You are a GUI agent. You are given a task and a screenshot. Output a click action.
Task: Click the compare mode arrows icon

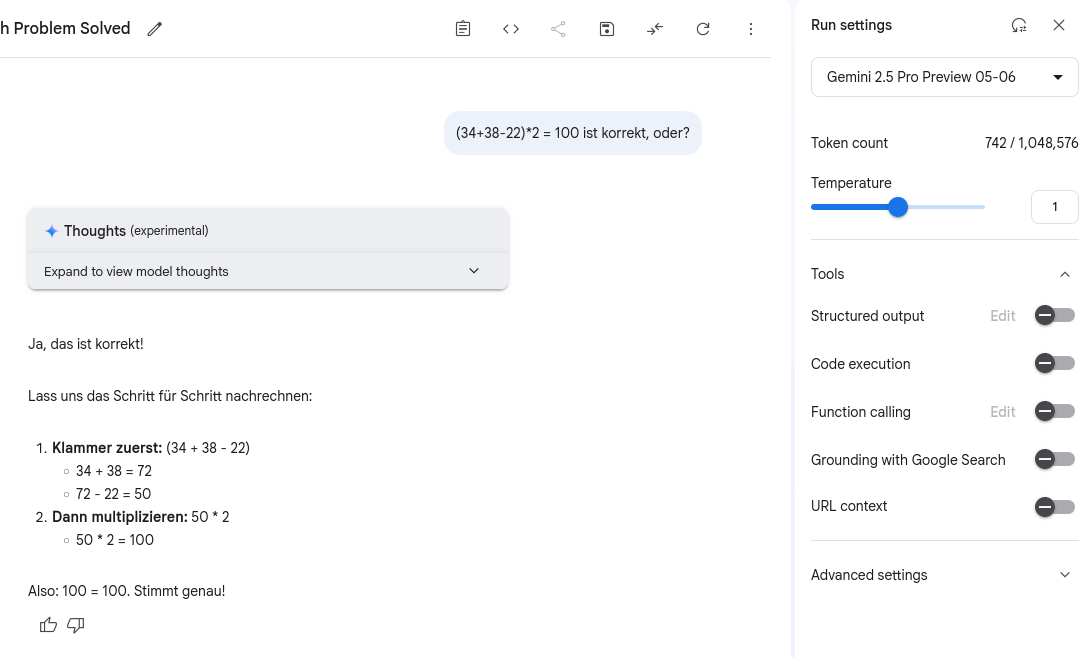point(654,28)
